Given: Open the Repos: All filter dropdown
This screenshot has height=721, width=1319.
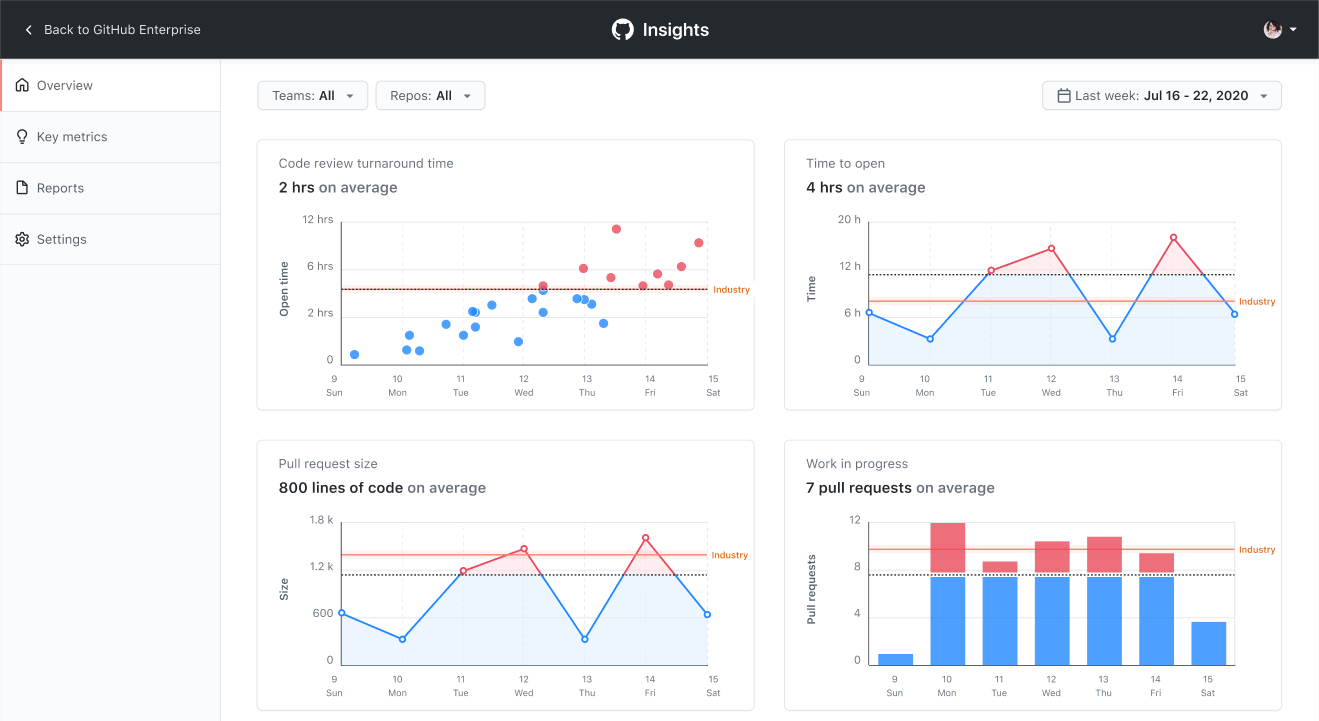Looking at the screenshot, I should pos(430,95).
